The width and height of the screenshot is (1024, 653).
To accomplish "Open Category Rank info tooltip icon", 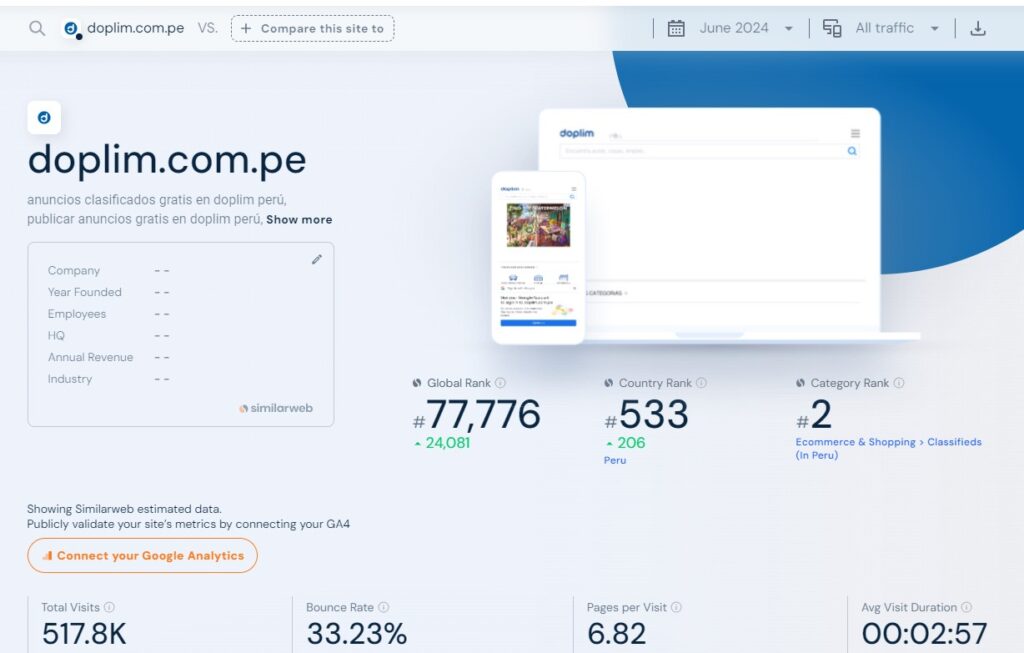I will click(x=899, y=383).
